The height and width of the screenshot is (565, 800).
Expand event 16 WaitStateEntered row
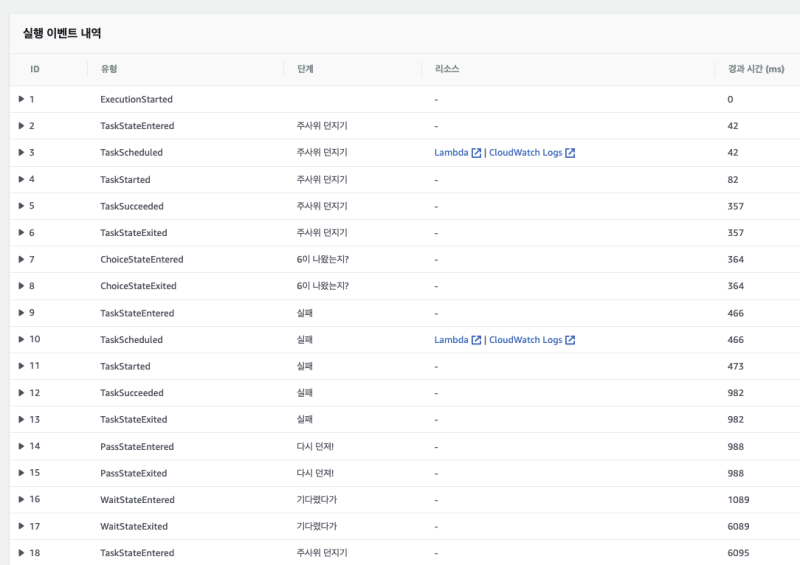(21, 500)
